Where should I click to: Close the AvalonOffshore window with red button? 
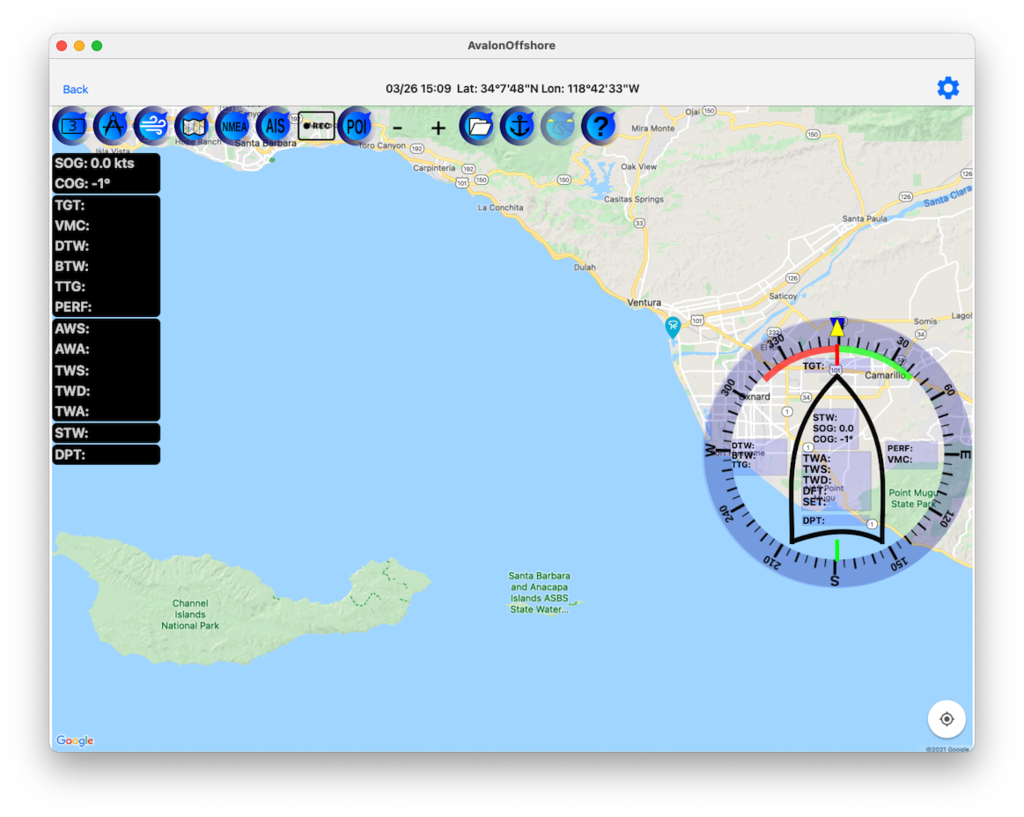click(62, 46)
